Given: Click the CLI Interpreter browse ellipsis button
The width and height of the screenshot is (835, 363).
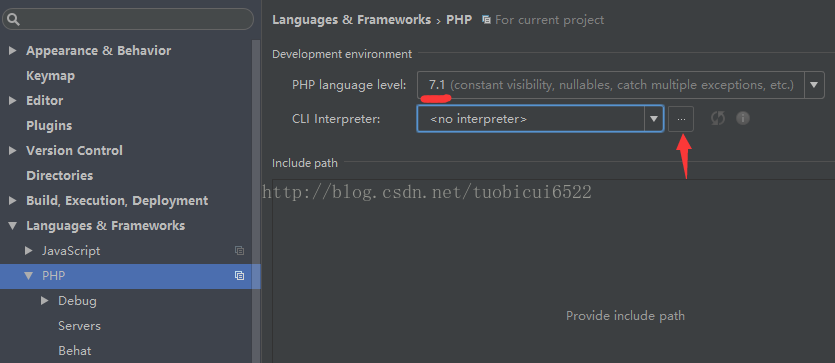Looking at the screenshot, I should tap(681, 119).
